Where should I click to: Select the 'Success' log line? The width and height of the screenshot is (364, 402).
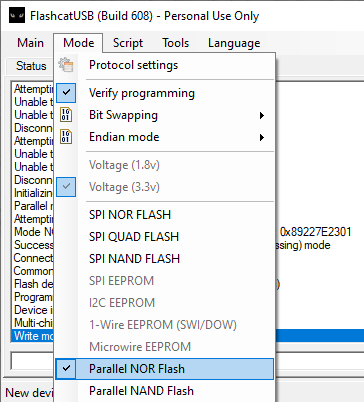34,245
